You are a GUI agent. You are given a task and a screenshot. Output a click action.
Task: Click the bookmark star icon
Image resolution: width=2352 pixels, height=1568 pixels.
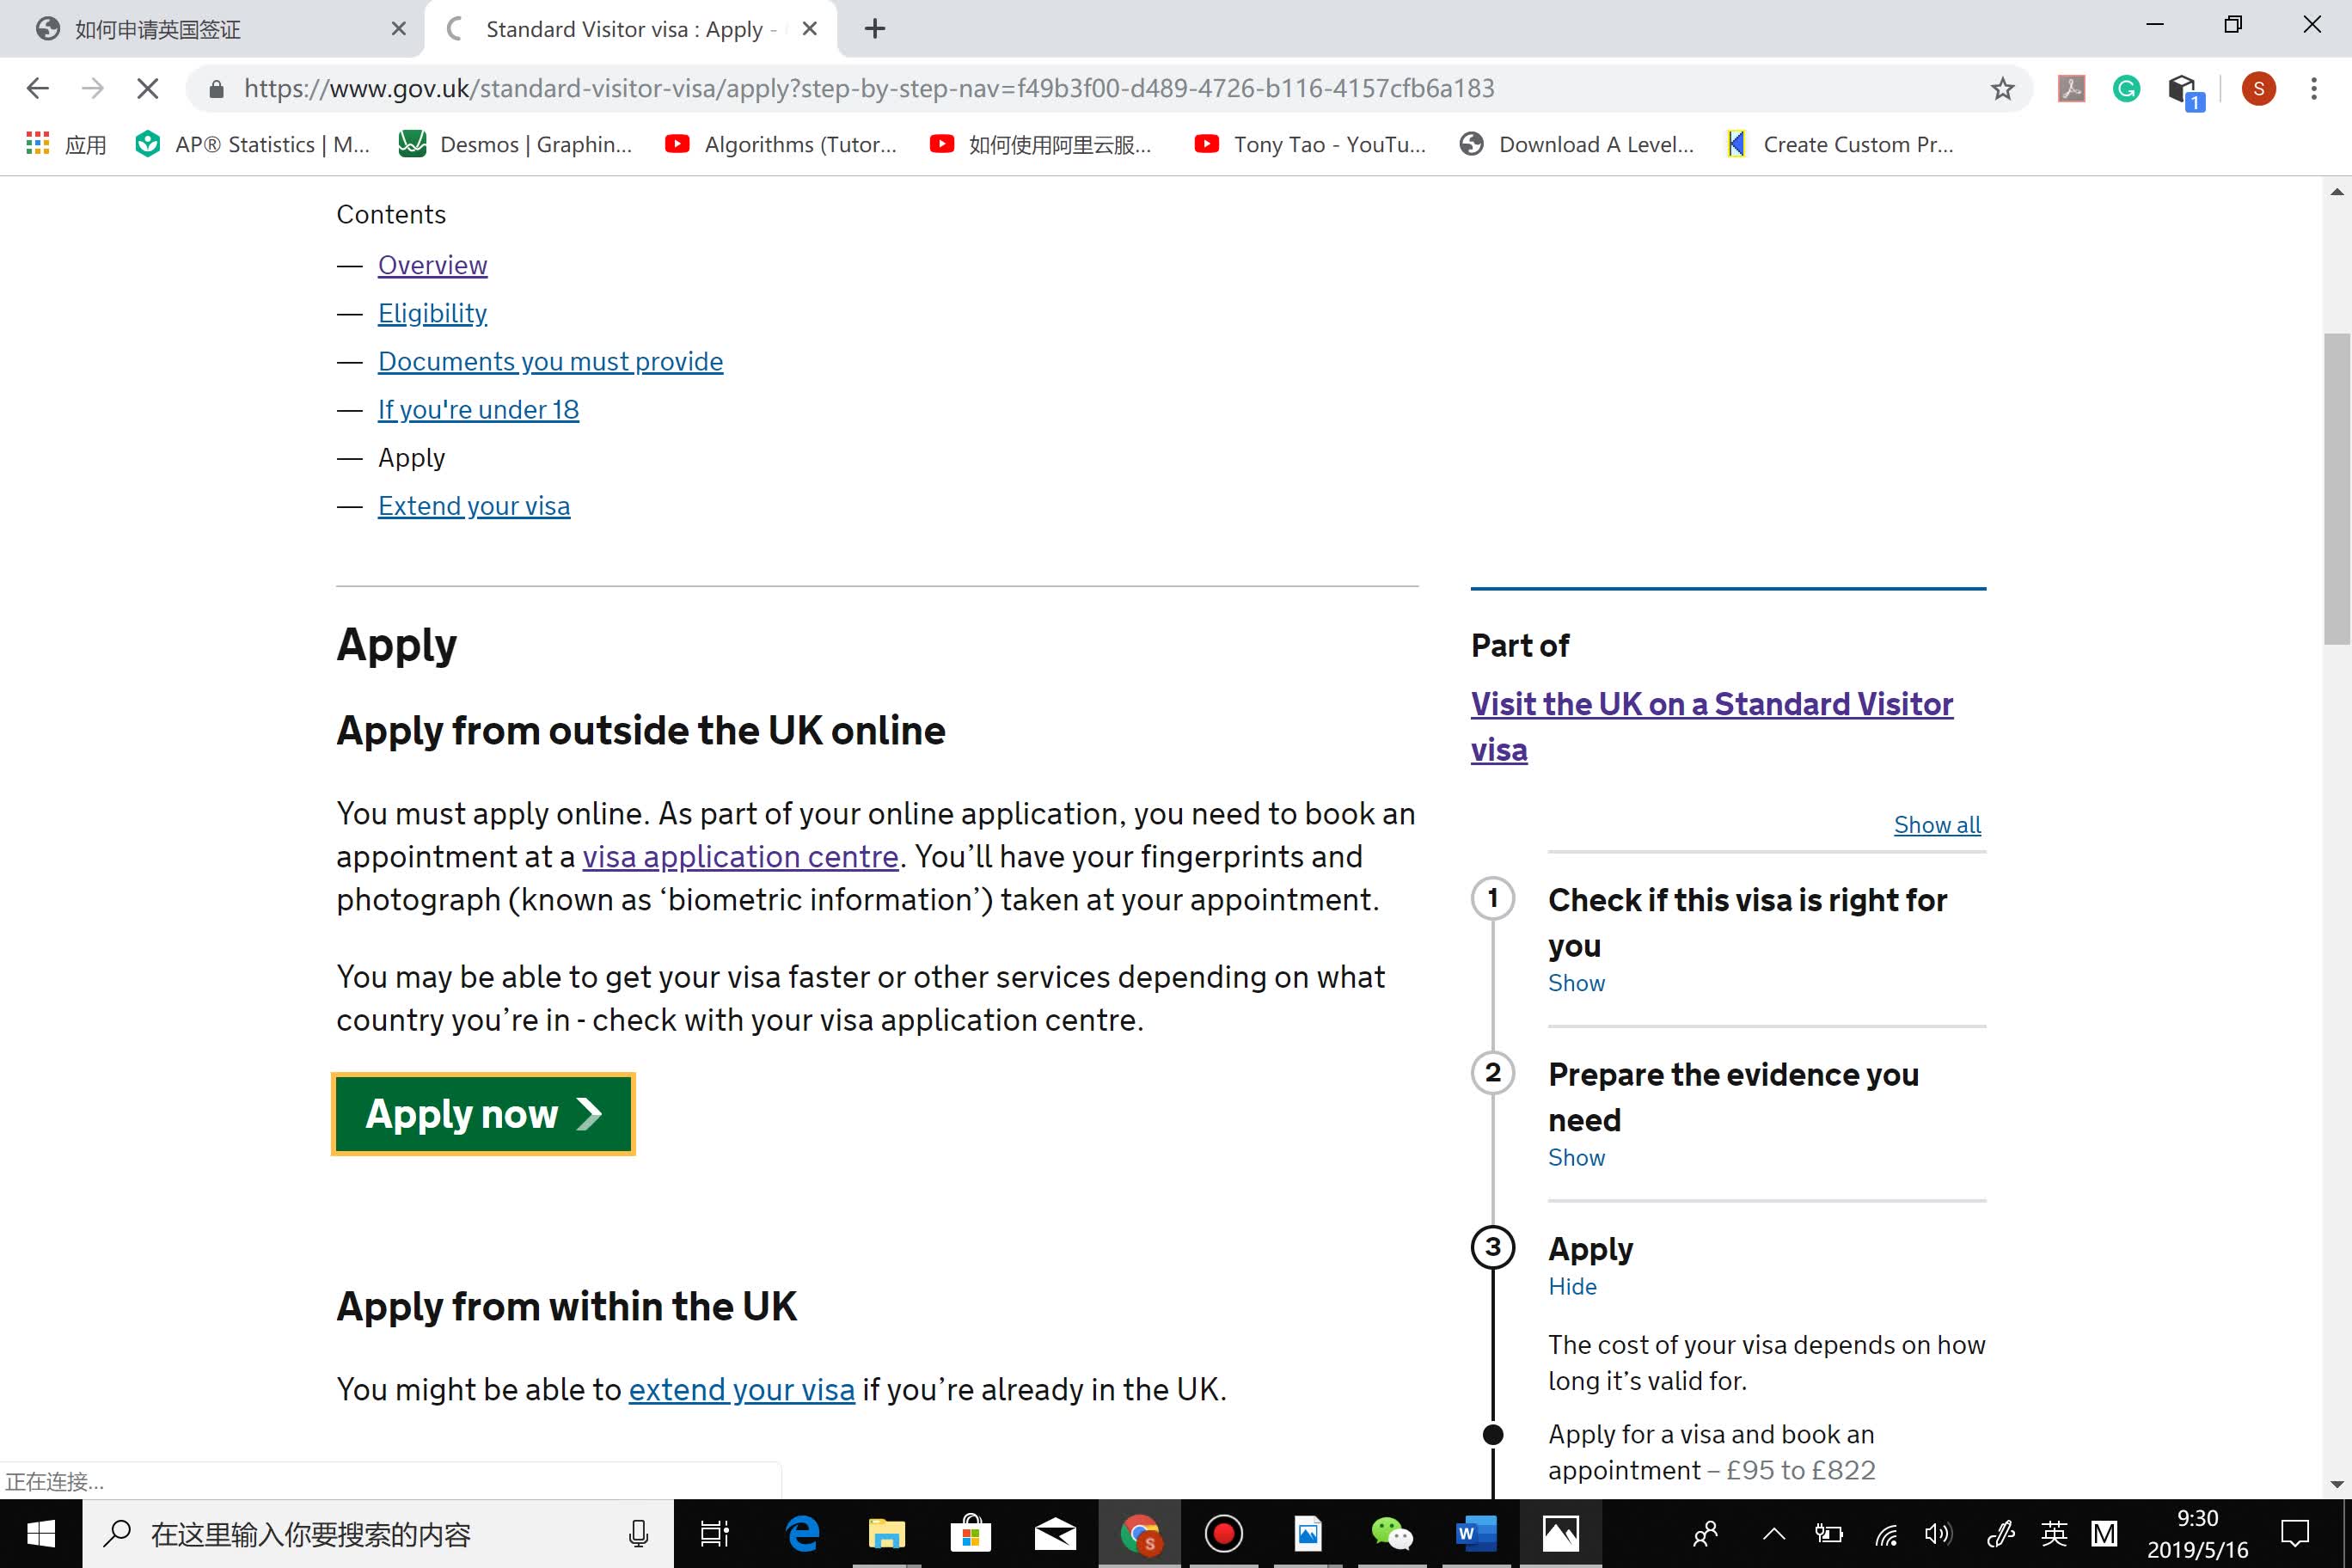[x=2004, y=88]
